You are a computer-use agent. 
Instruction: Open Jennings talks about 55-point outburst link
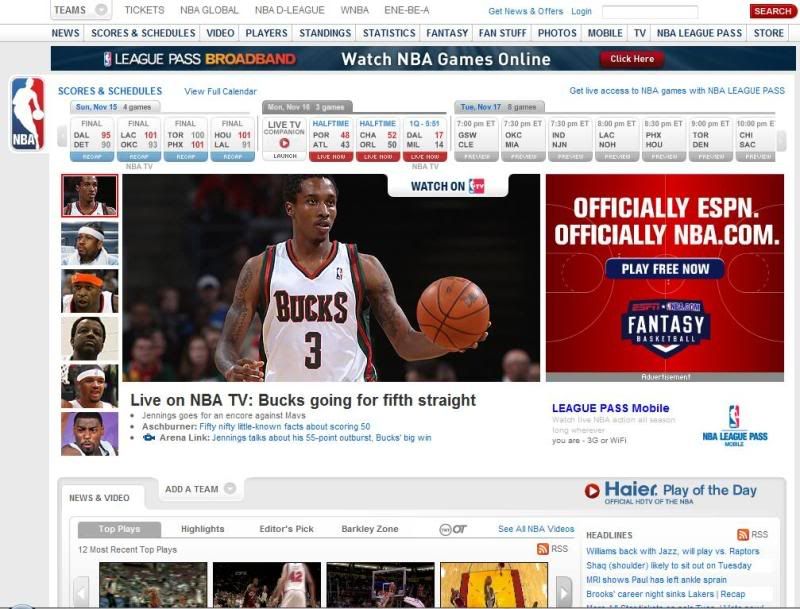pos(321,438)
